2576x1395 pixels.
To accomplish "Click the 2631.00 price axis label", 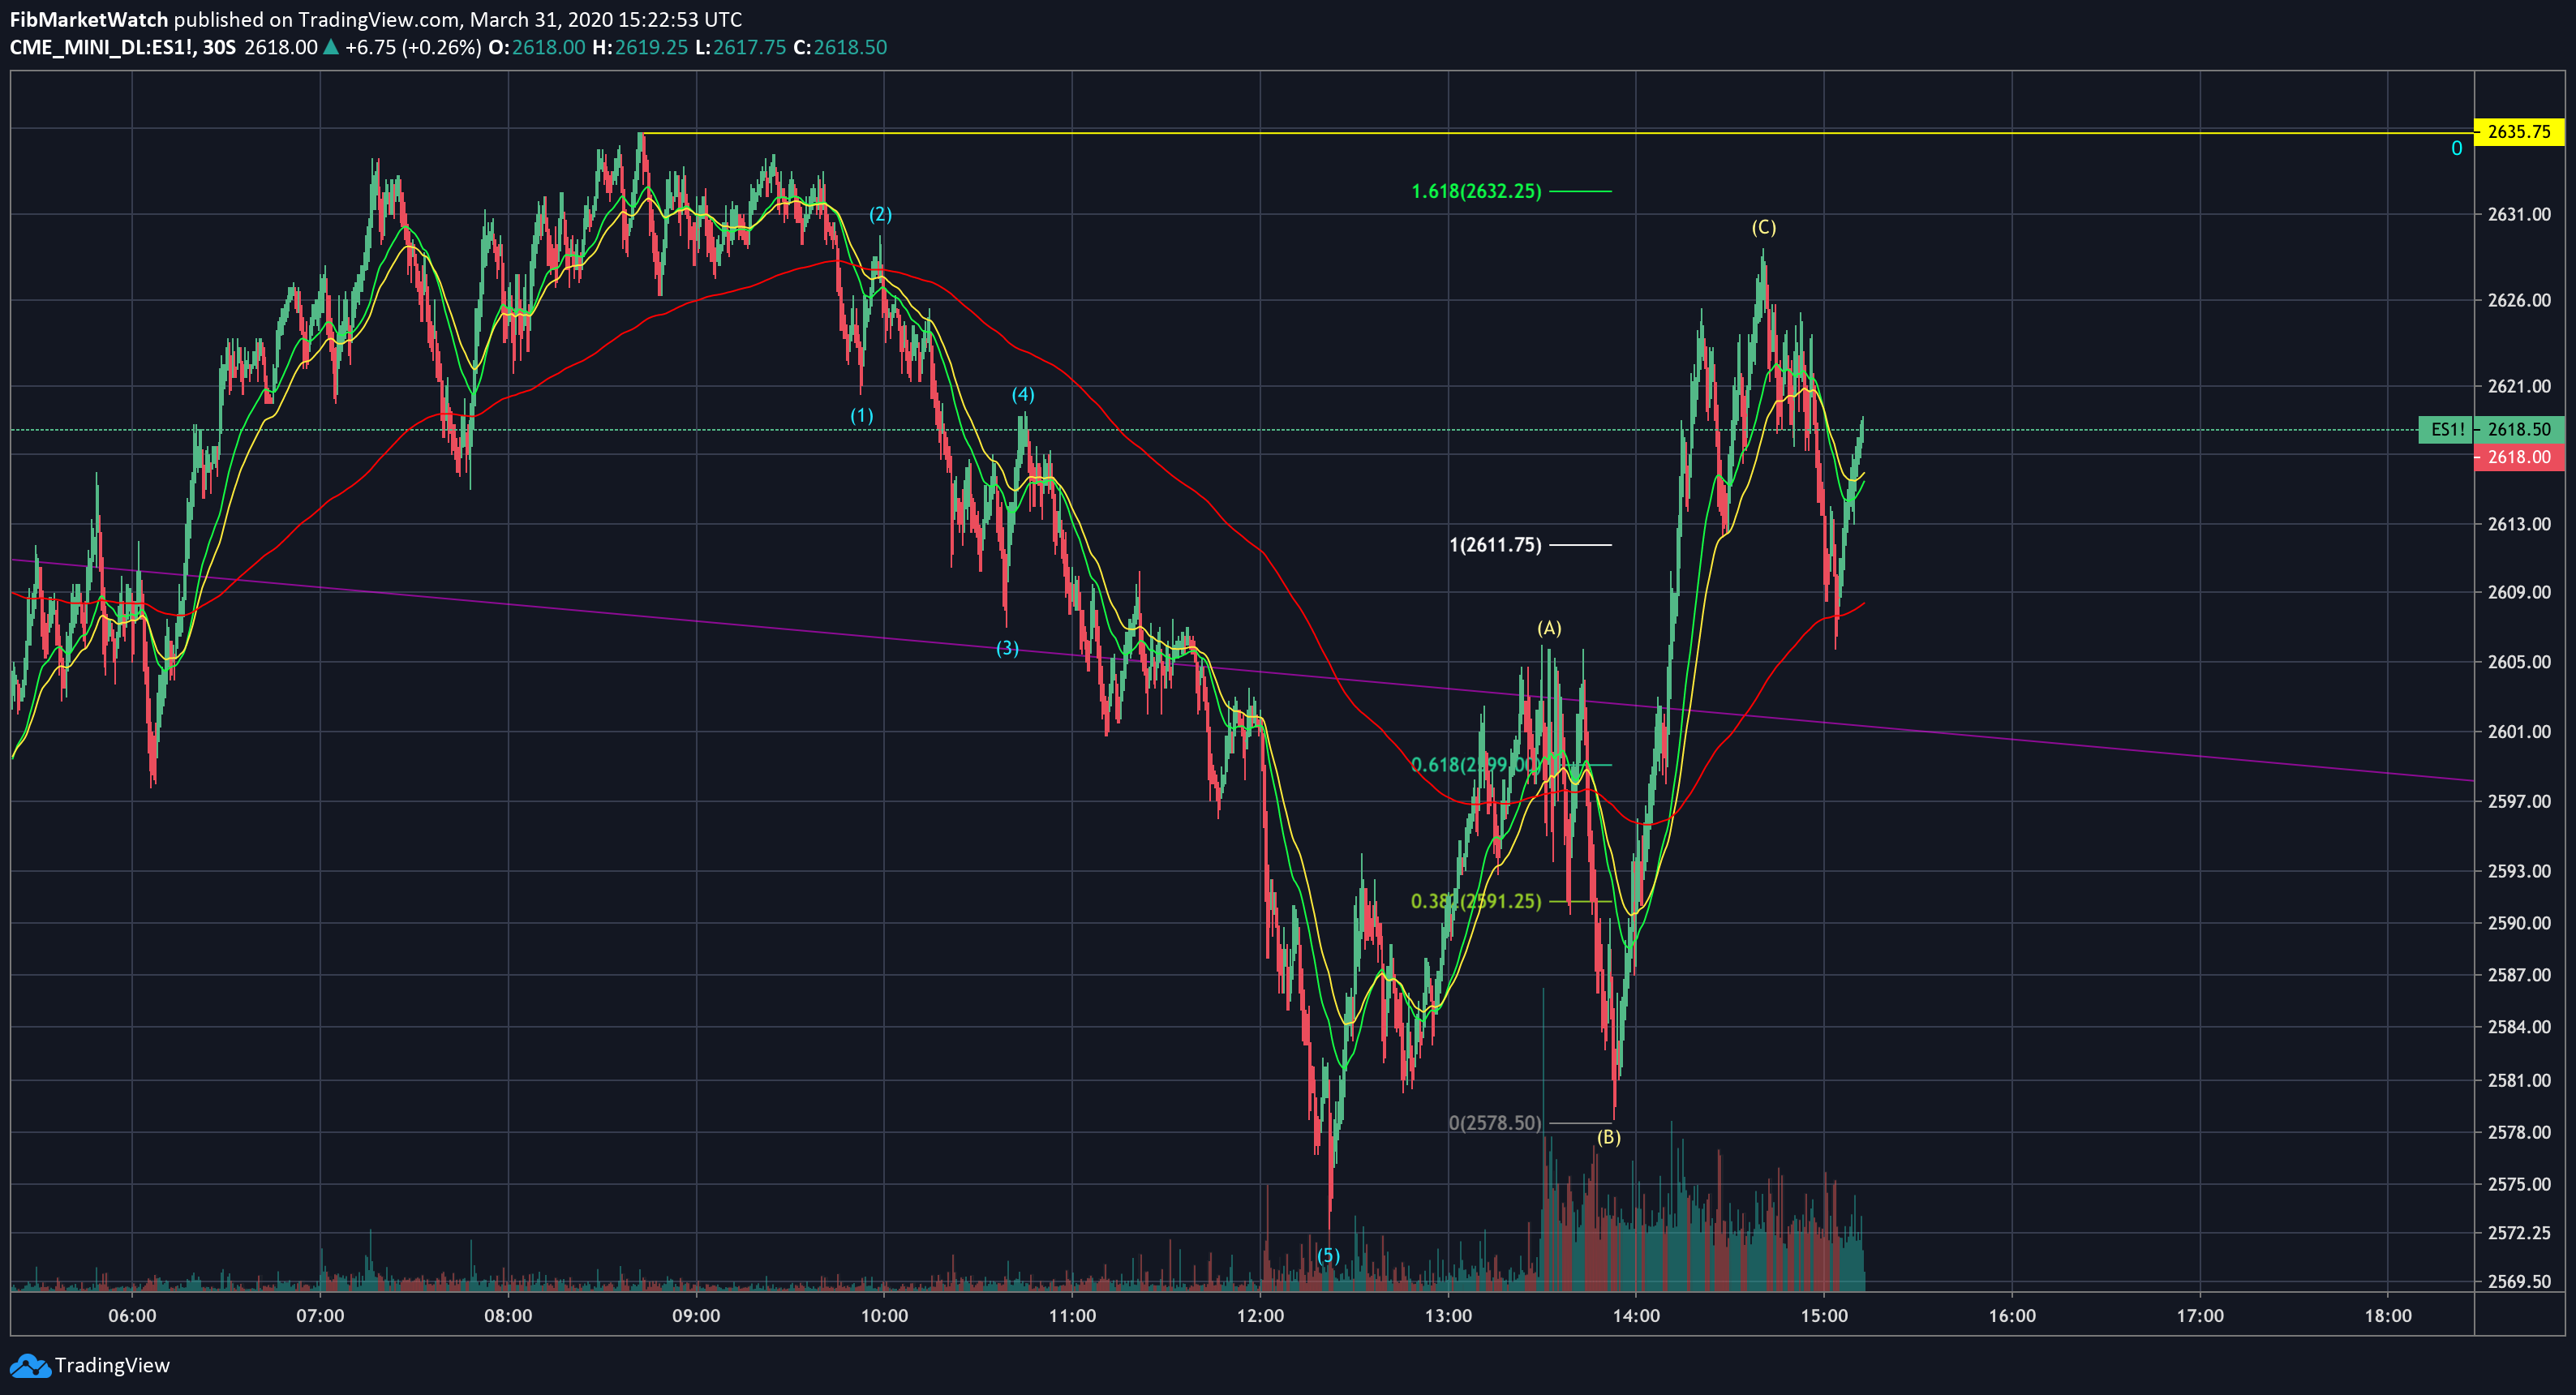I will (x=2519, y=214).
